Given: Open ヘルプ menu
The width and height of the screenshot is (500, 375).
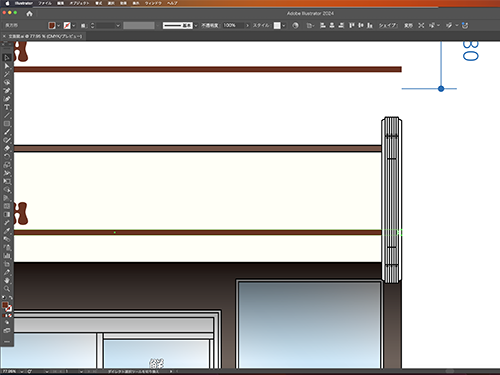Looking at the screenshot, I should coord(172,3).
